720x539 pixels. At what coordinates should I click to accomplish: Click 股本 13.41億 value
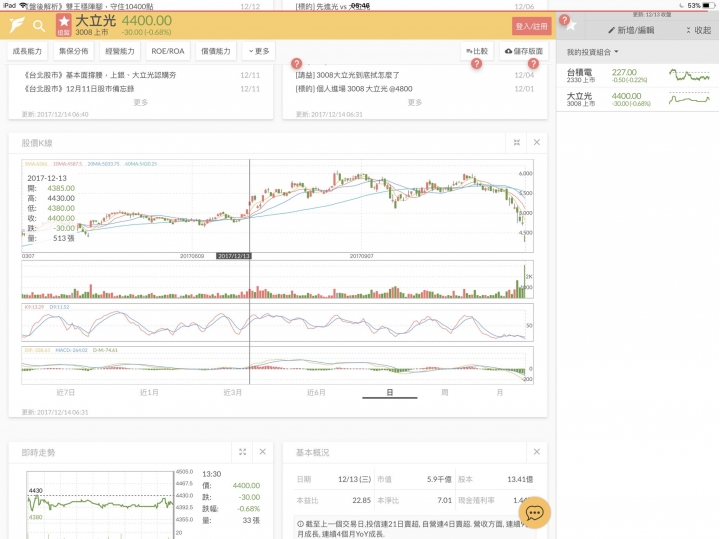(520, 479)
